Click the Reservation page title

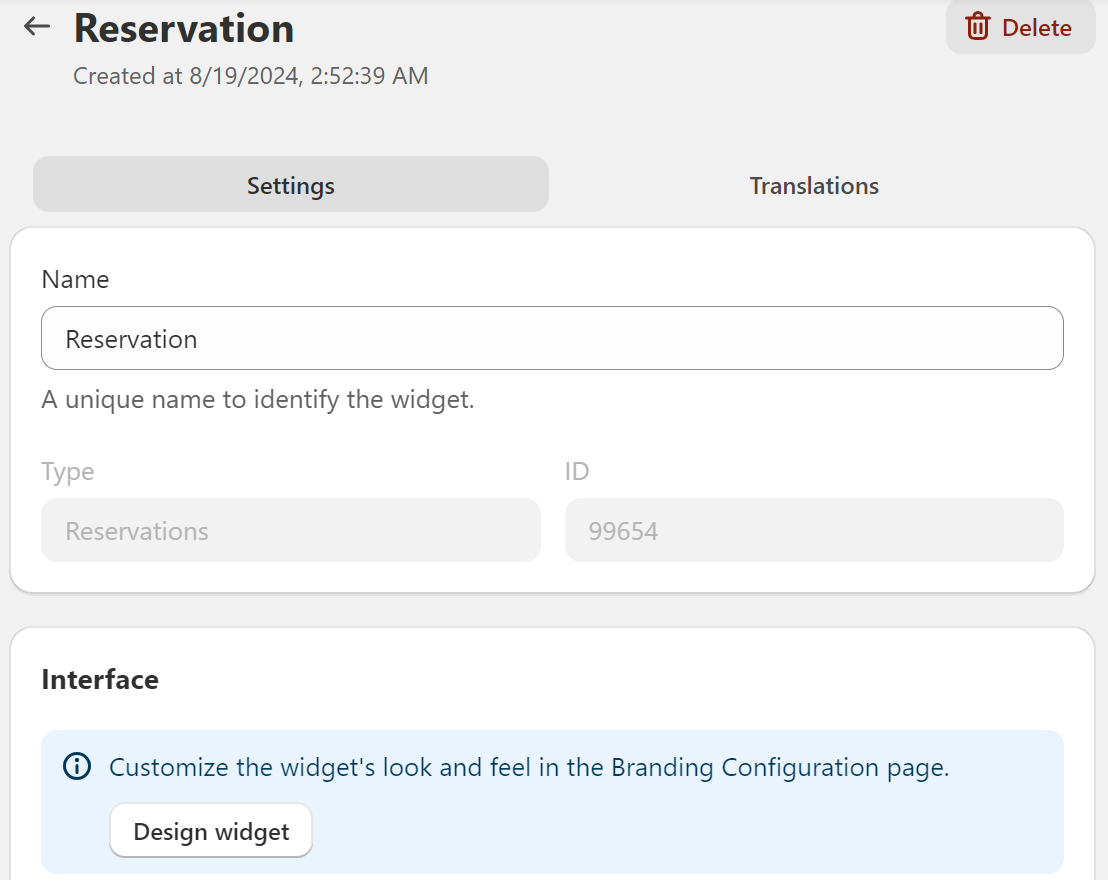tap(184, 28)
